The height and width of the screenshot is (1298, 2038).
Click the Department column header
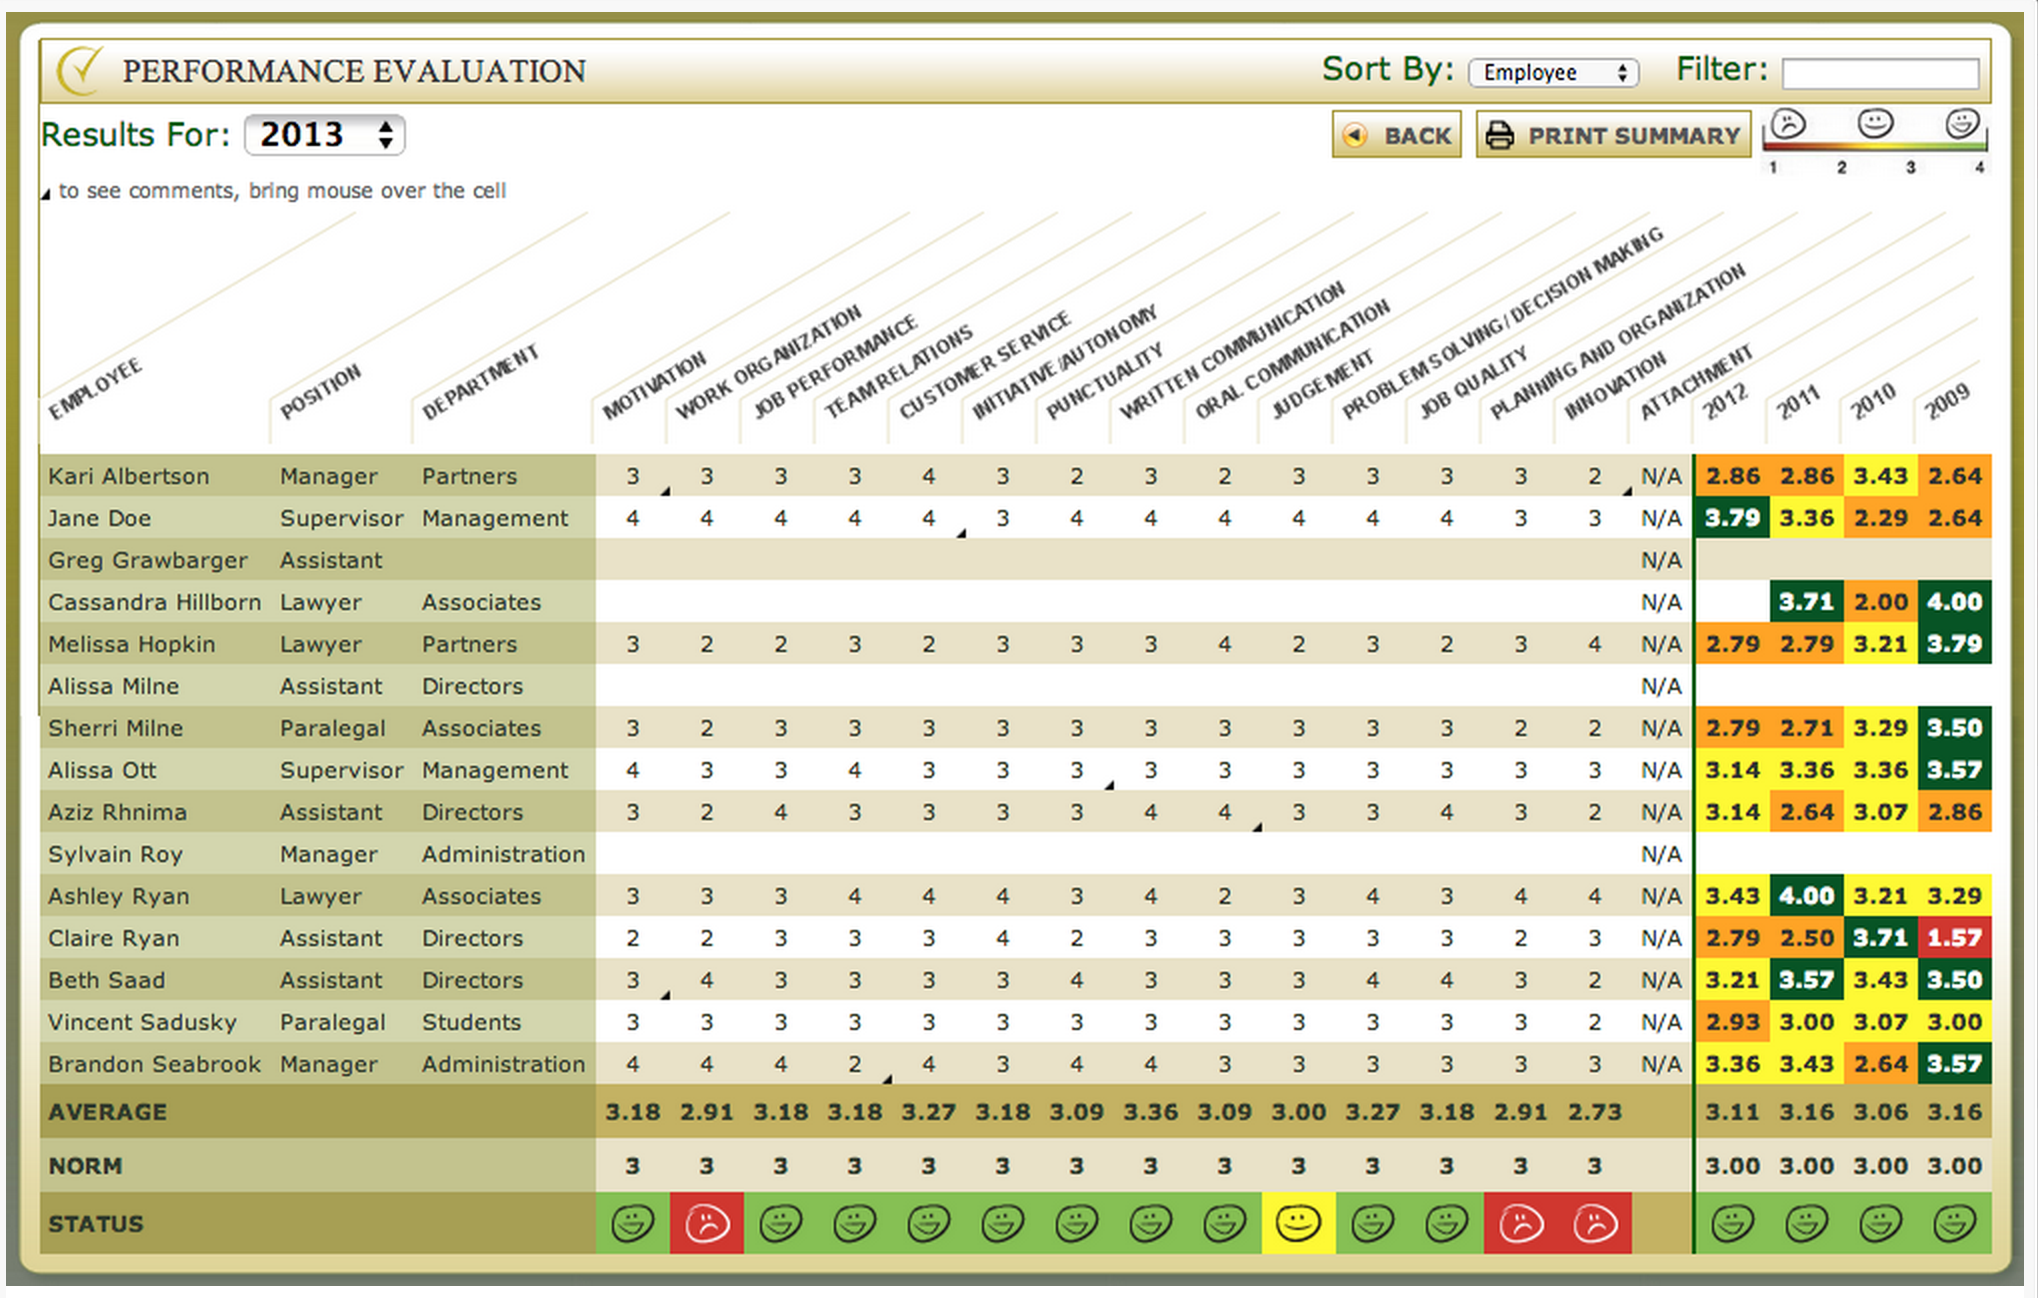pyautogui.click(x=480, y=382)
